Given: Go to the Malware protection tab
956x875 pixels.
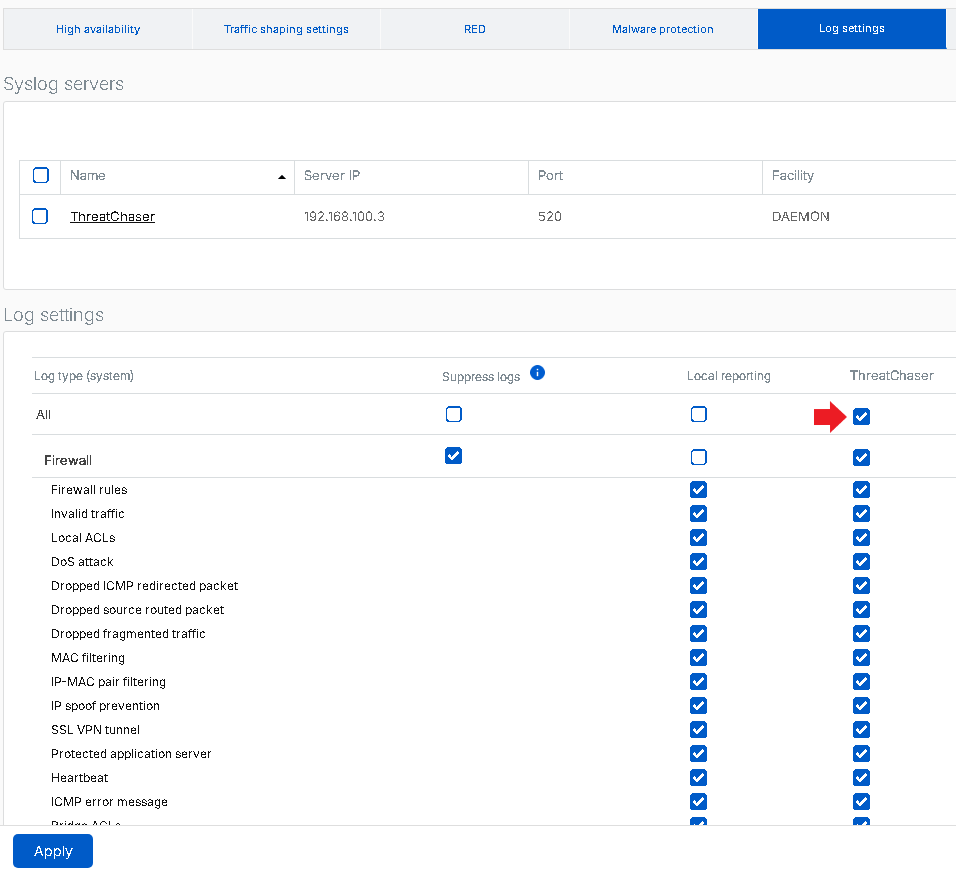Looking at the screenshot, I should click(x=663, y=29).
